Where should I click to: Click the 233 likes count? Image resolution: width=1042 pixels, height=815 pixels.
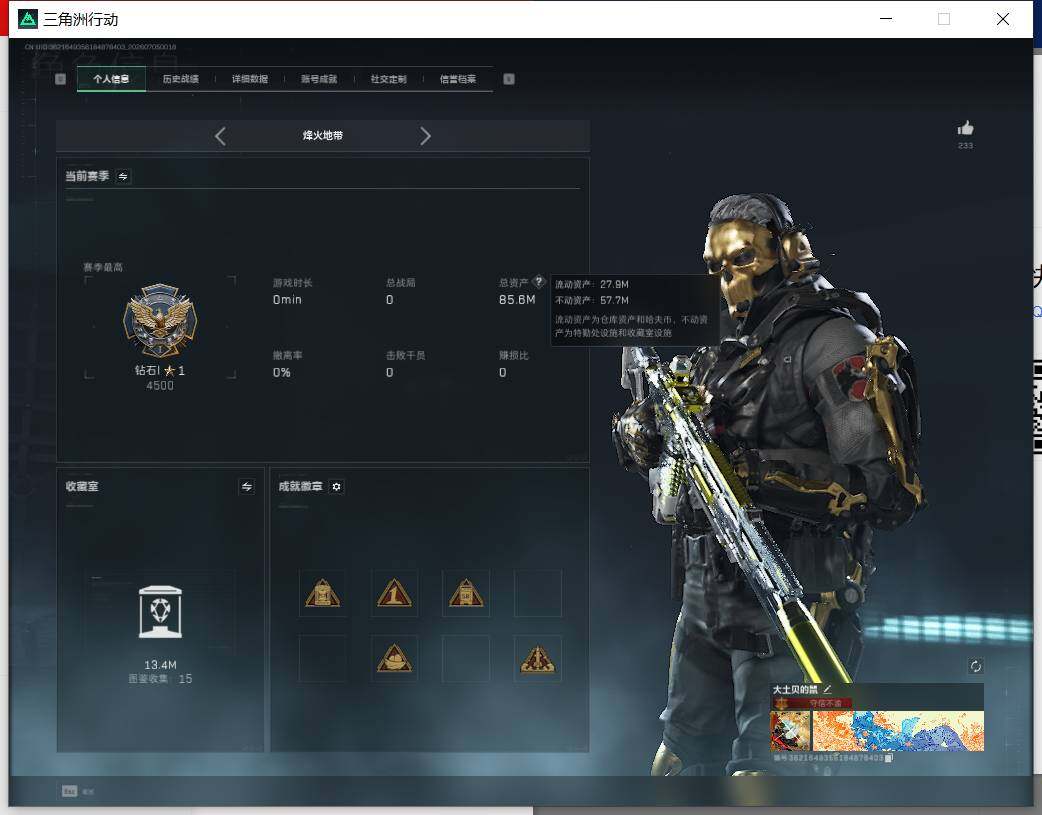(x=965, y=146)
